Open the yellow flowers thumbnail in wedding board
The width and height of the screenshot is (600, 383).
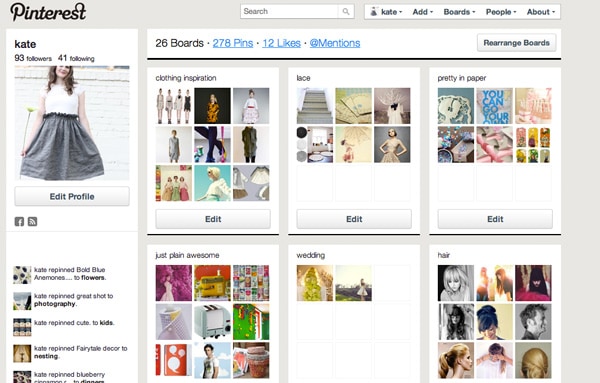tap(315, 283)
